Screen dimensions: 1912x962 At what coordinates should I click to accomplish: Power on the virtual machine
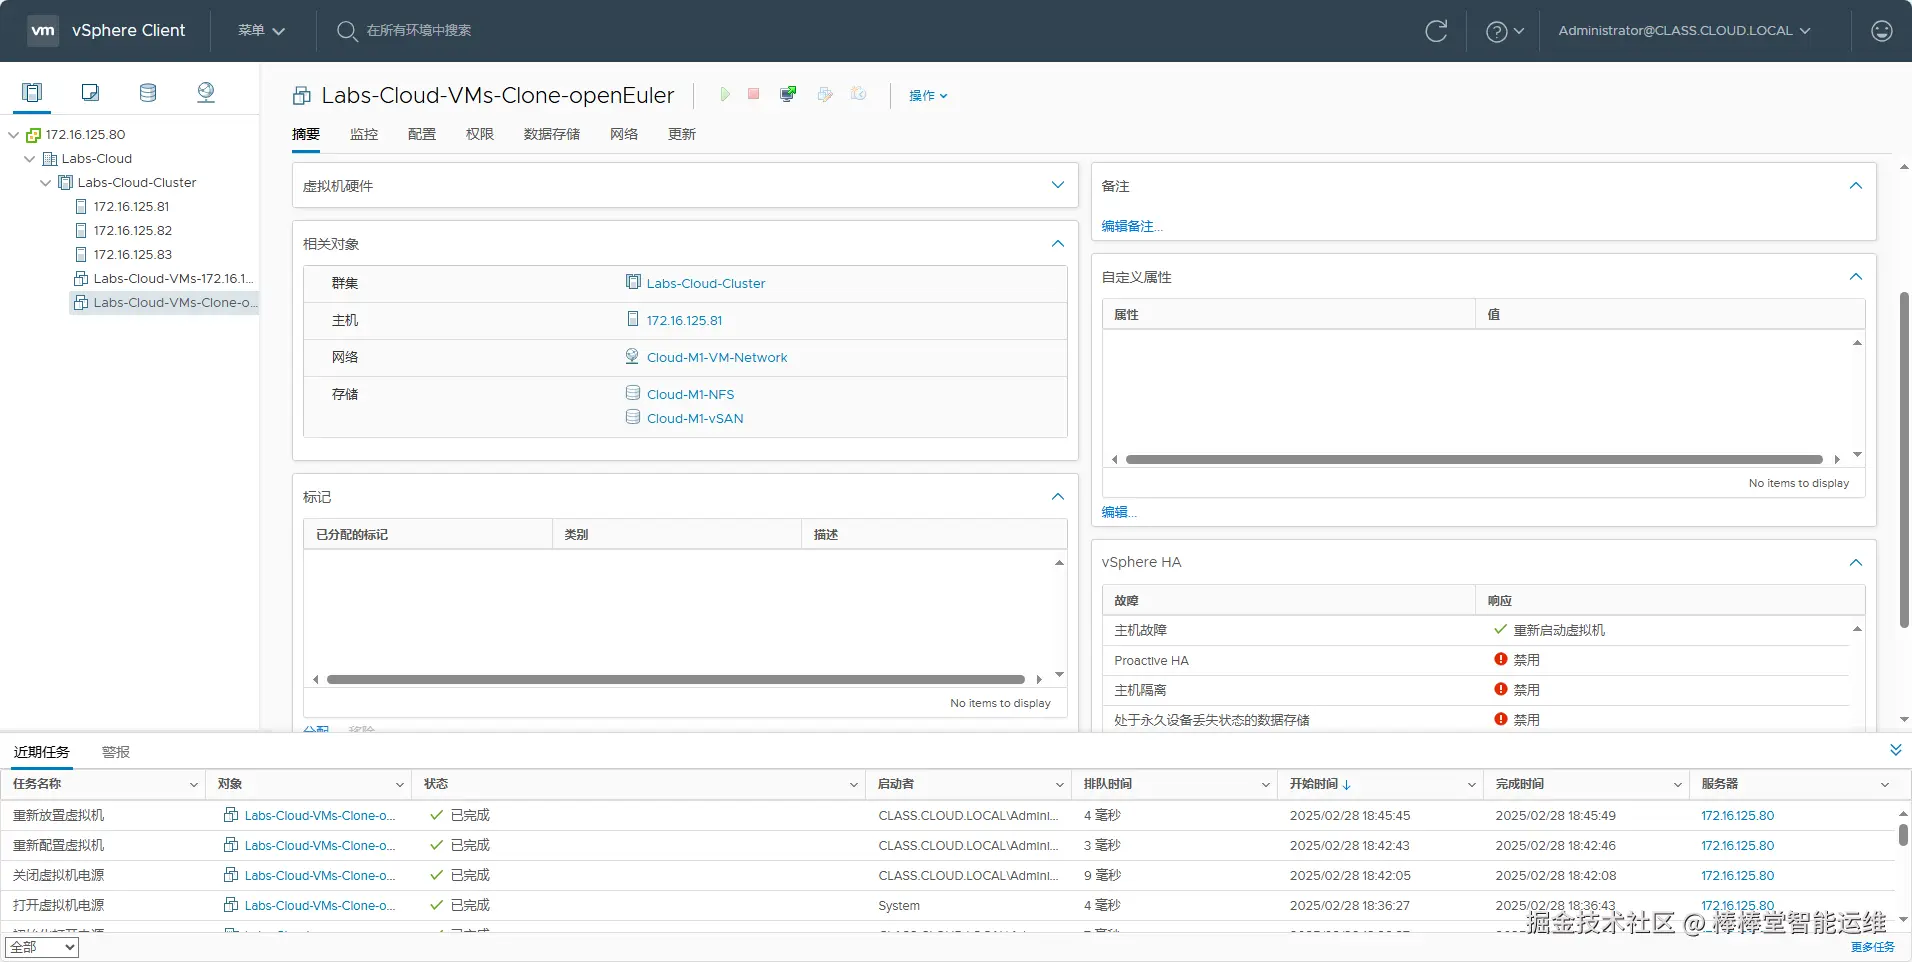pos(725,94)
